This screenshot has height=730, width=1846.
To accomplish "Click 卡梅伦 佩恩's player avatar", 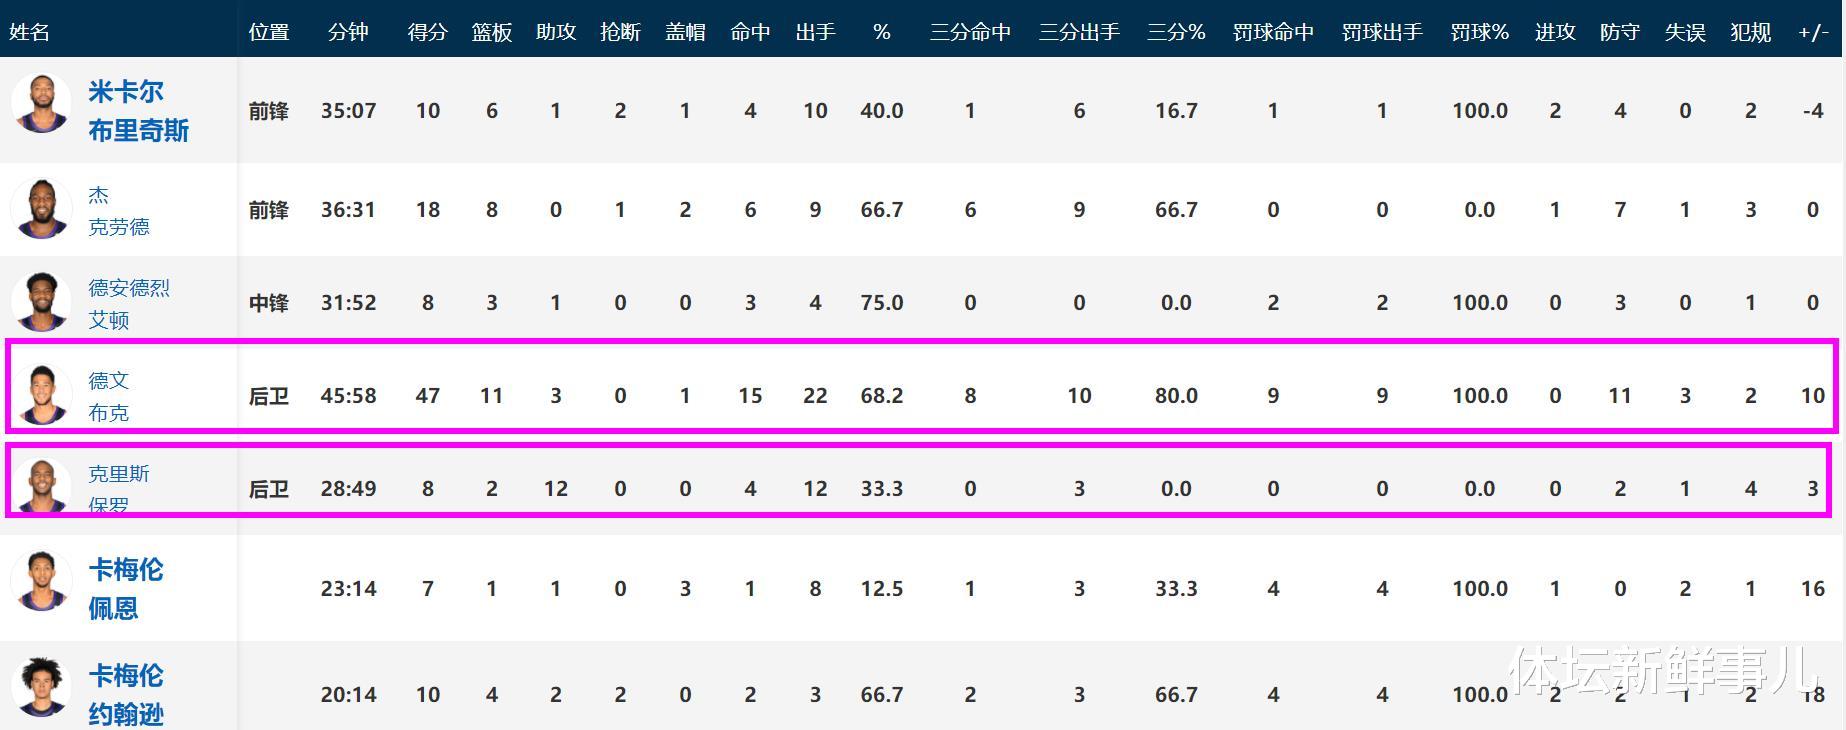I will coord(41,581).
